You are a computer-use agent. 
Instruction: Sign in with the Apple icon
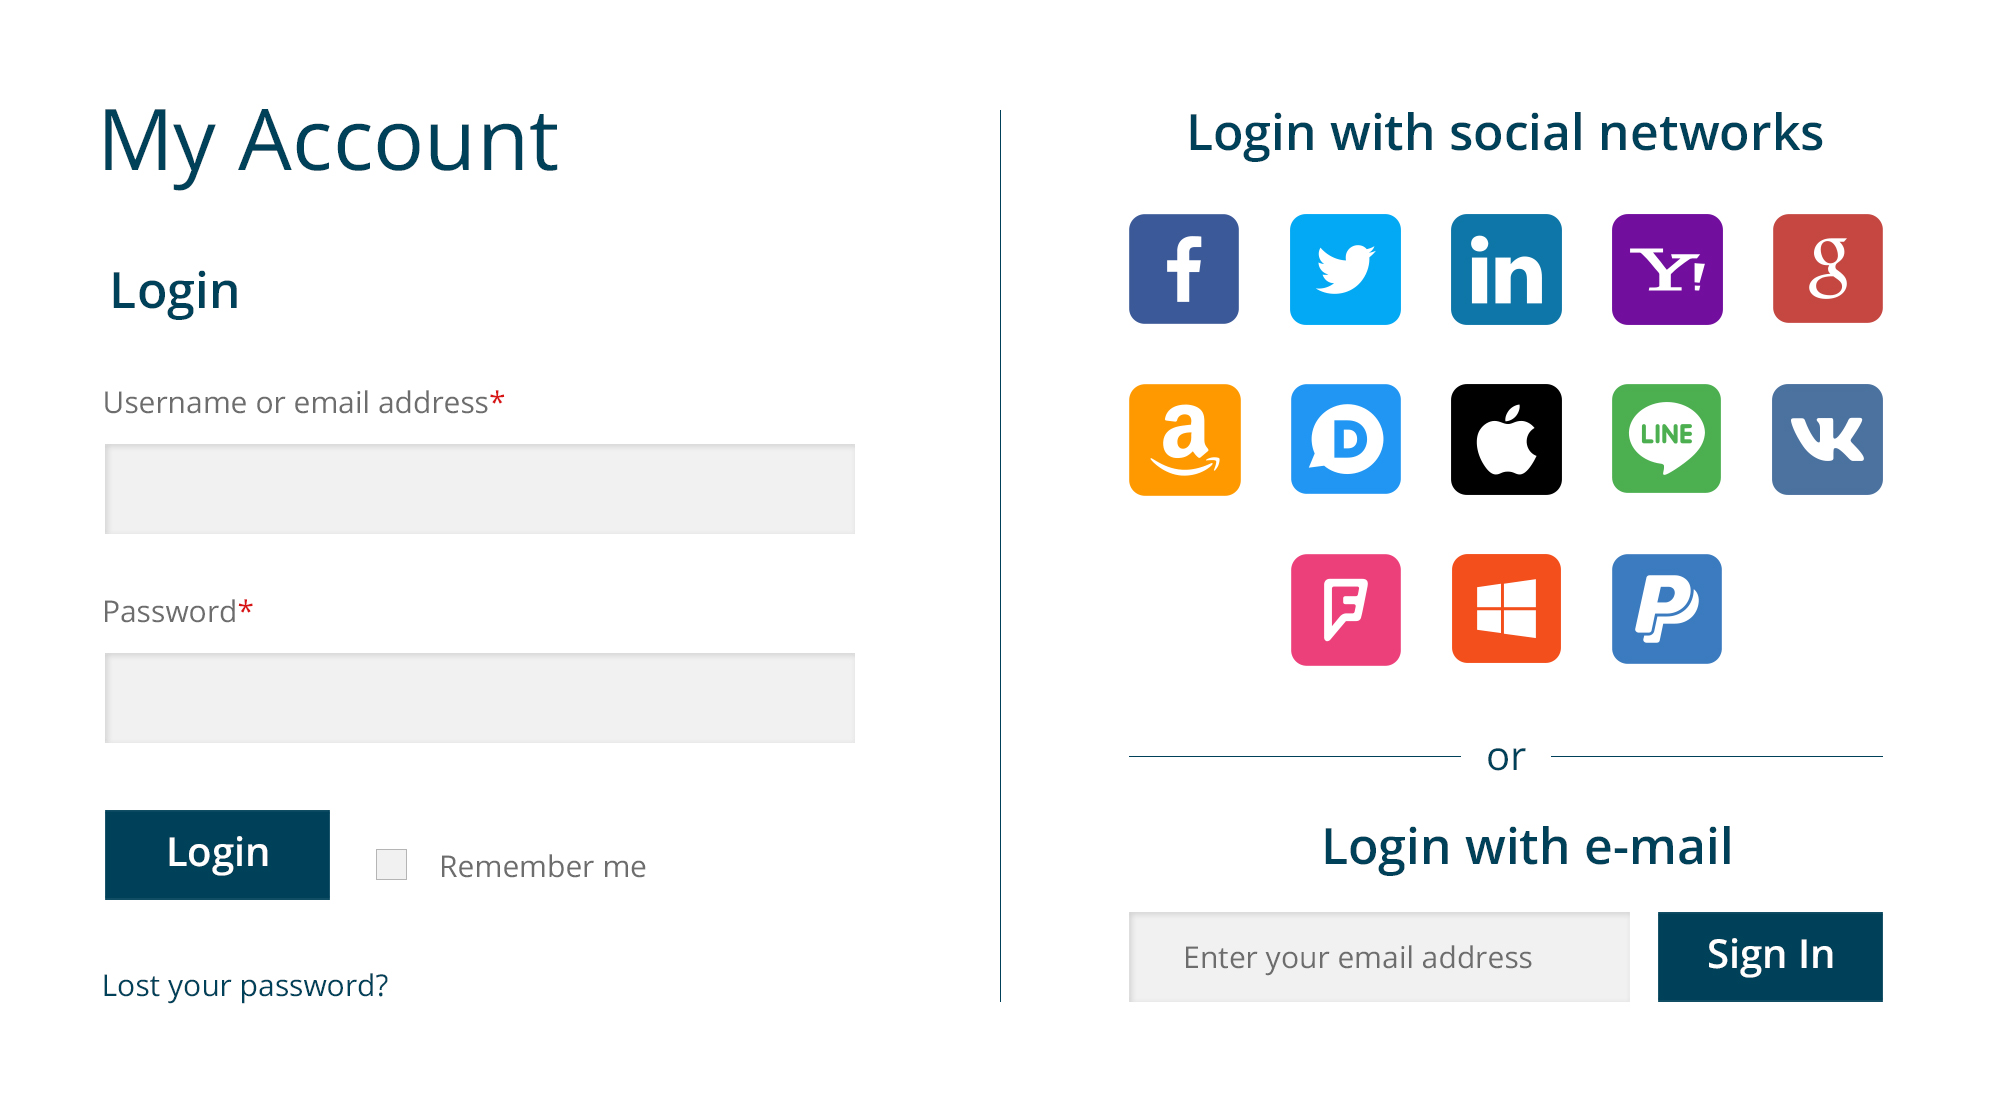point(1505,440)
